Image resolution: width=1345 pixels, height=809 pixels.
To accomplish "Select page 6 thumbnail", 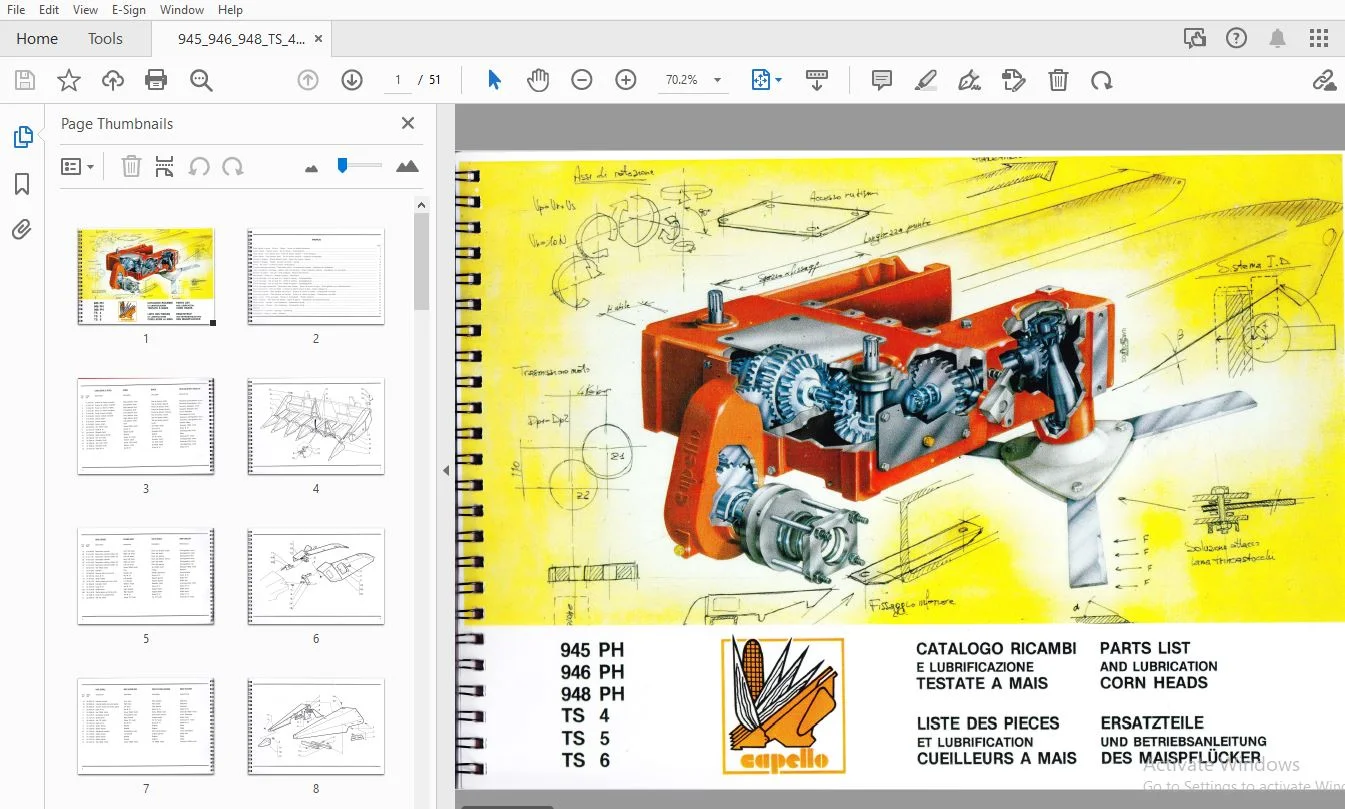I will 316,576.
